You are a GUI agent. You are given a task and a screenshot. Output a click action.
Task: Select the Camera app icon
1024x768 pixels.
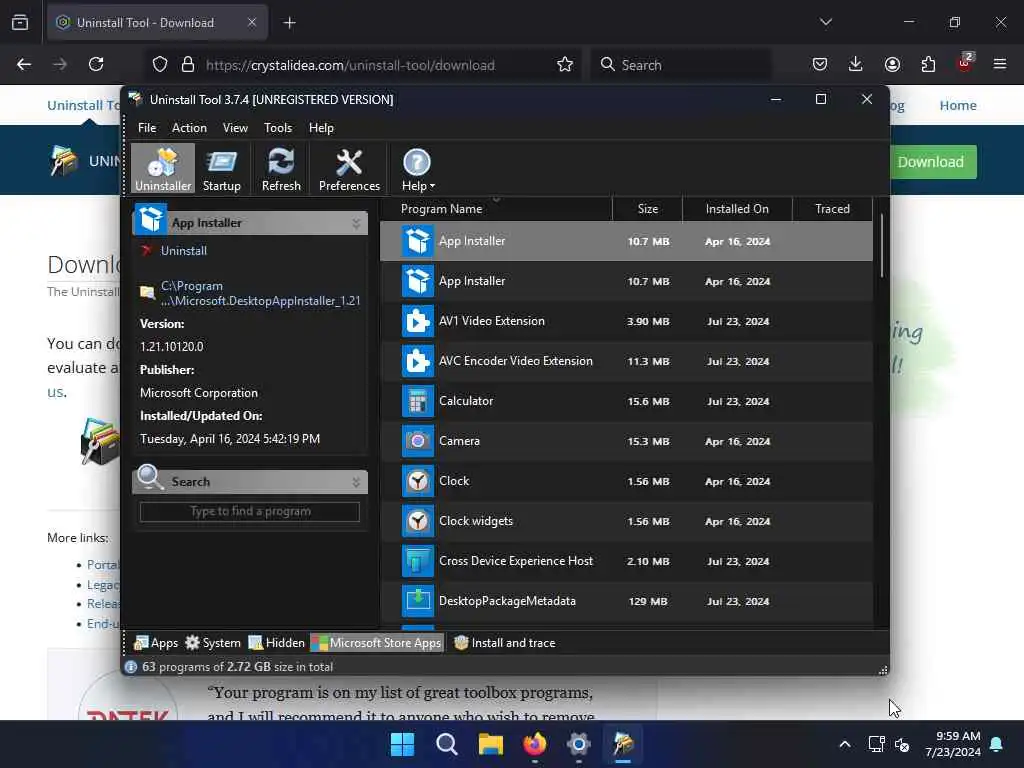coord(417,441)
